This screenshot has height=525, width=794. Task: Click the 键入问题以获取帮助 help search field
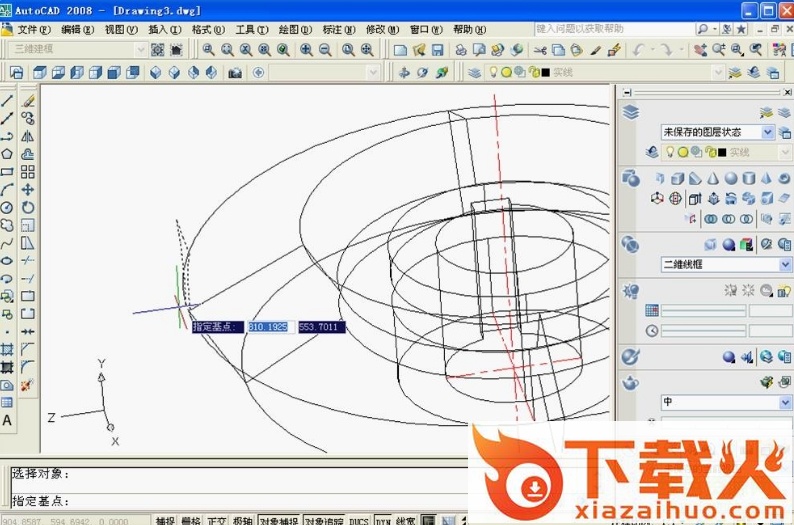tap(614, 29)
